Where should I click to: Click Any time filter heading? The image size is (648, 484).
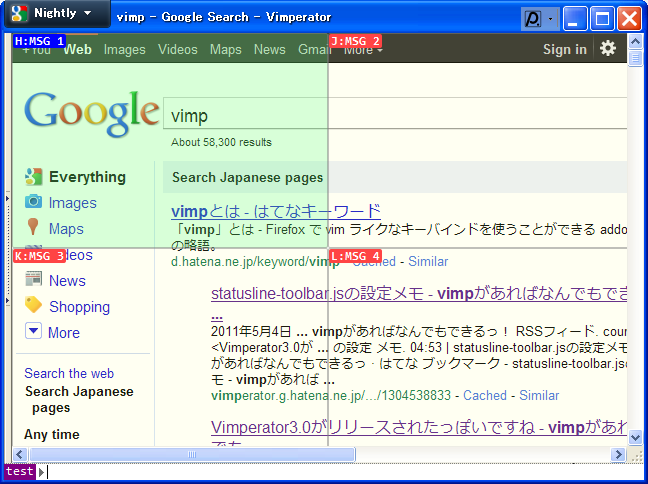[x=52, y=434]
